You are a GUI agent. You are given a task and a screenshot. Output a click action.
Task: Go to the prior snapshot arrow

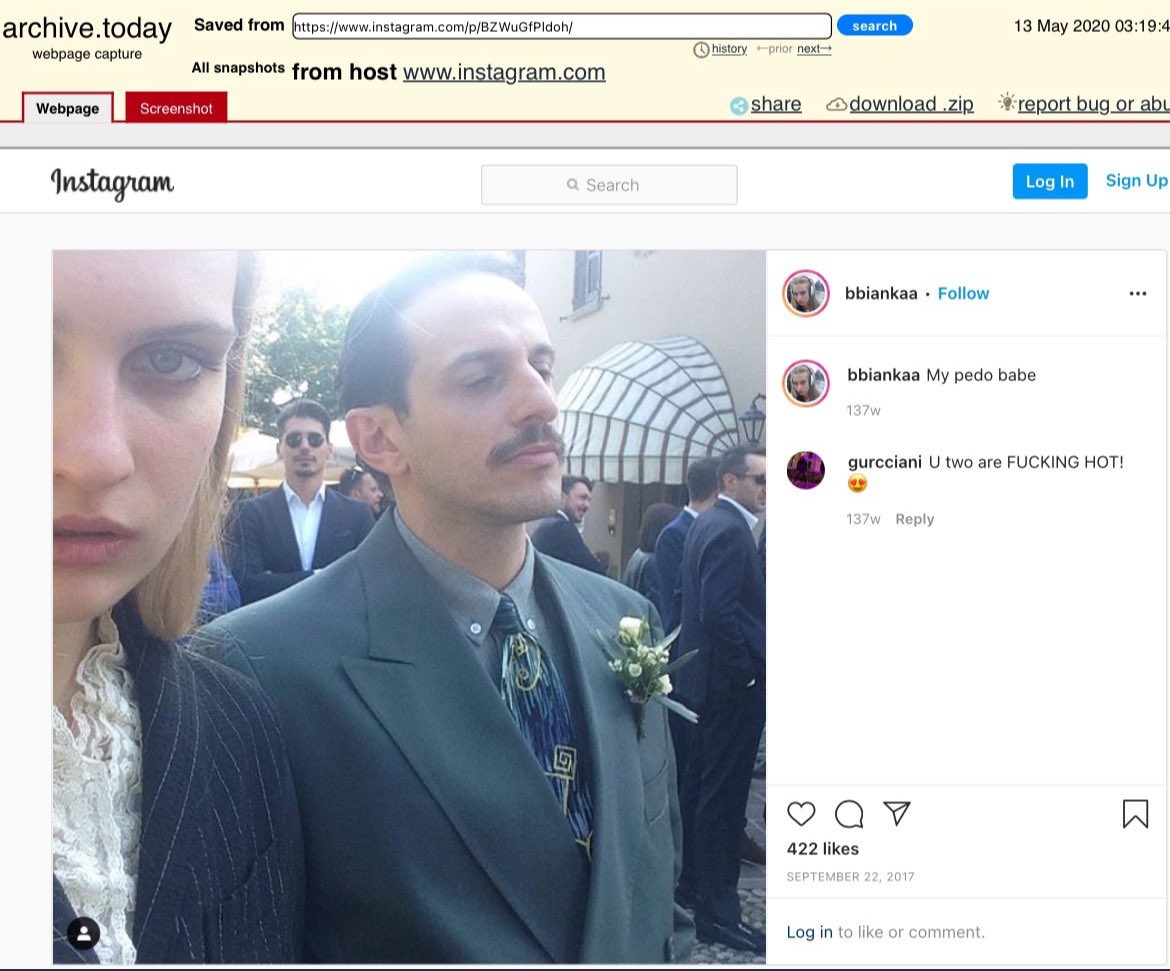pyautogui.click(x=776, y=48)
